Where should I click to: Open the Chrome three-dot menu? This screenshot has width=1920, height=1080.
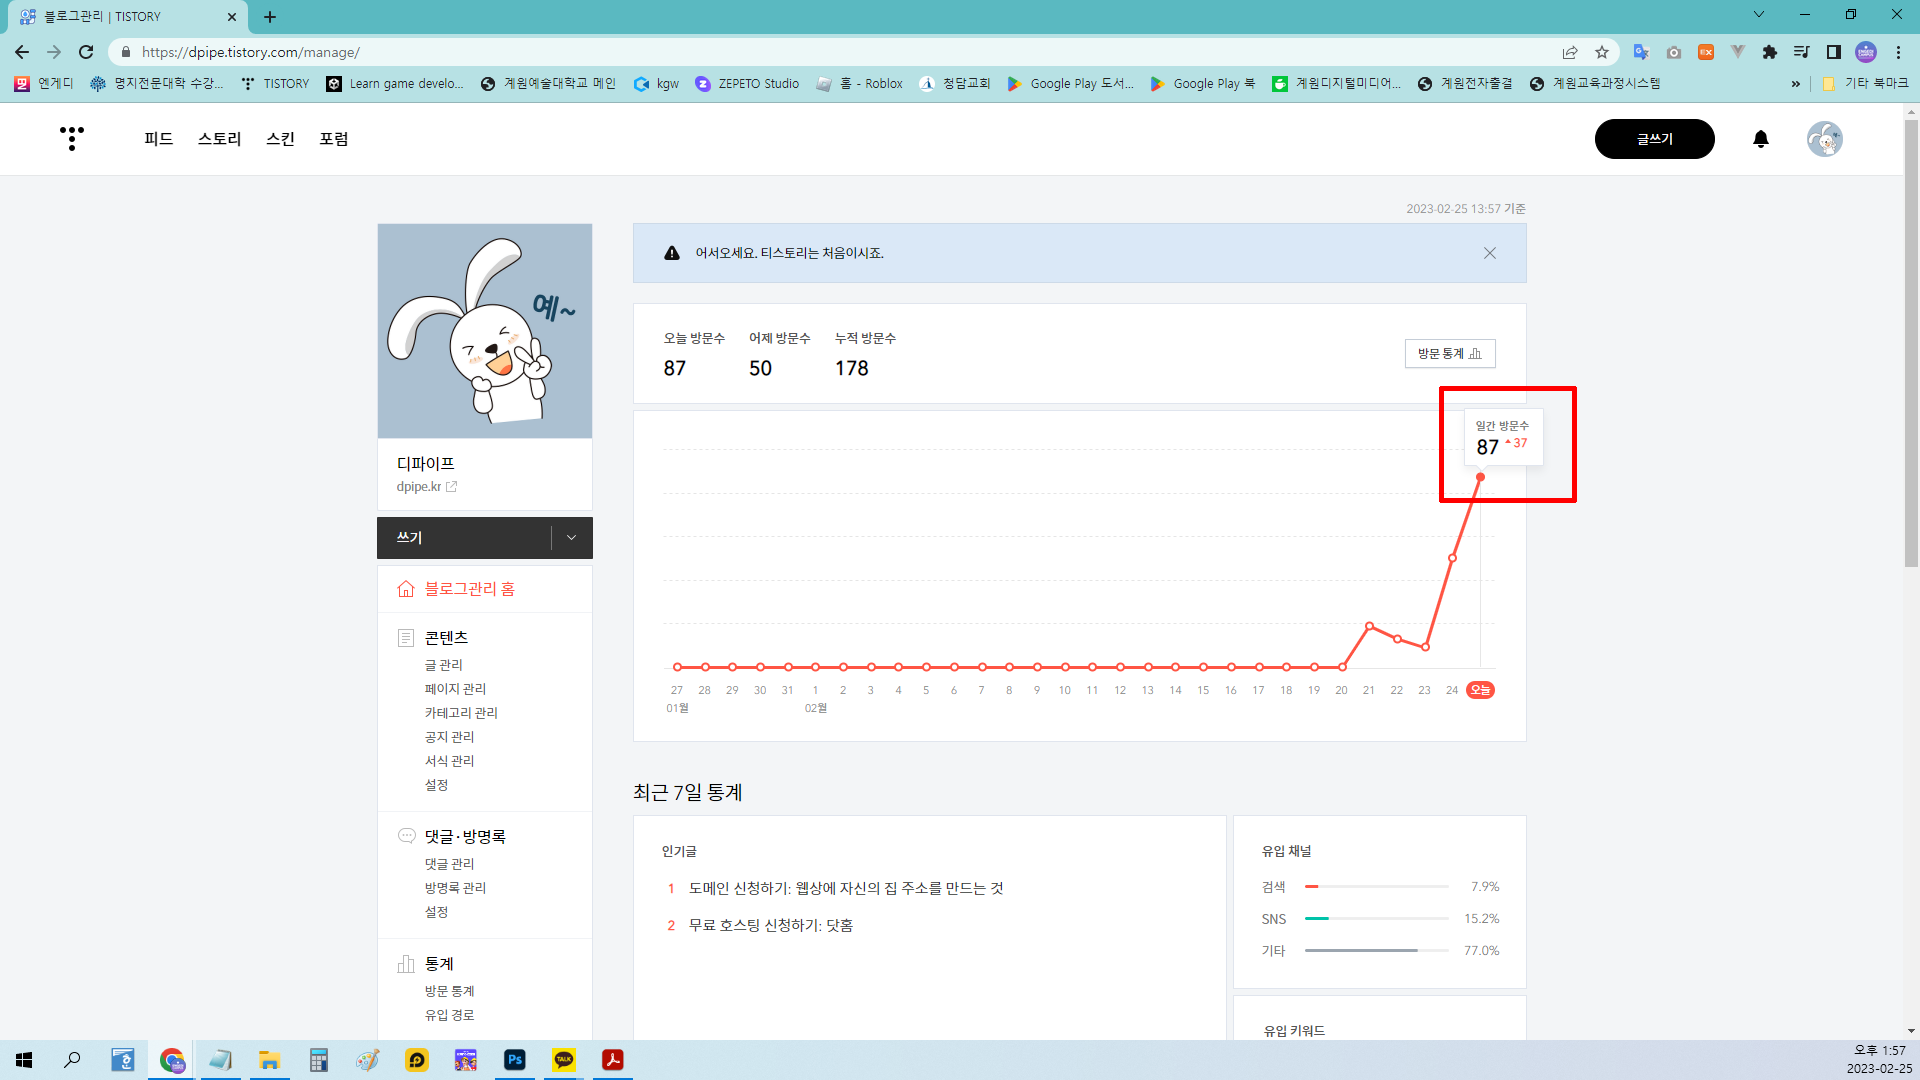(x=1898, y=52)
